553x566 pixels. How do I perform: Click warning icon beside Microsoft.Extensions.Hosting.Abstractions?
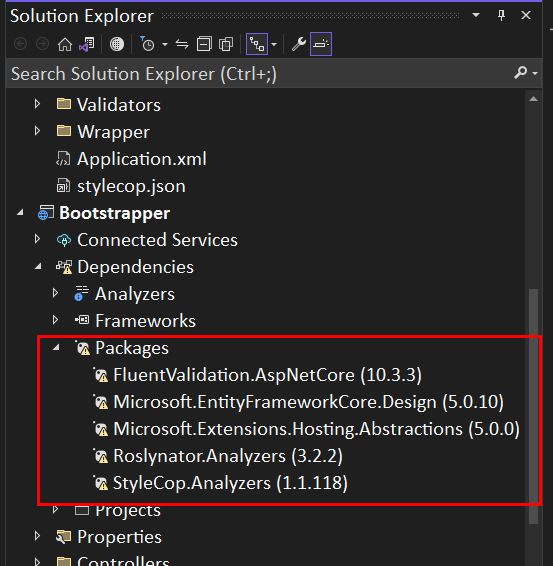(x=101, y=429)
